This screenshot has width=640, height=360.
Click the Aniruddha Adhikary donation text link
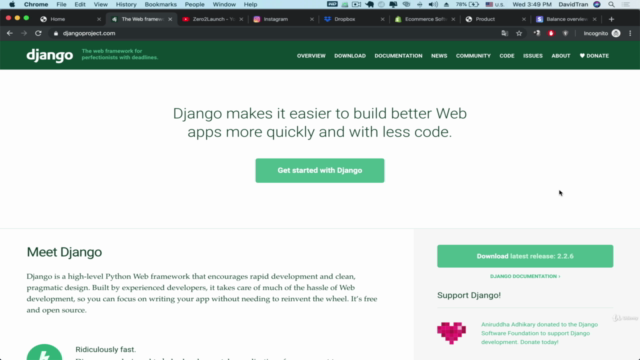click(x=540, y=333)
